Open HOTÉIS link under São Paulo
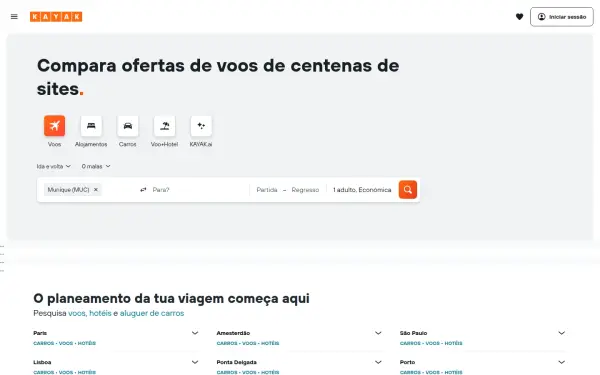This screenshot has height=375, width=600. pyautogui.click(x=453, y=344)
